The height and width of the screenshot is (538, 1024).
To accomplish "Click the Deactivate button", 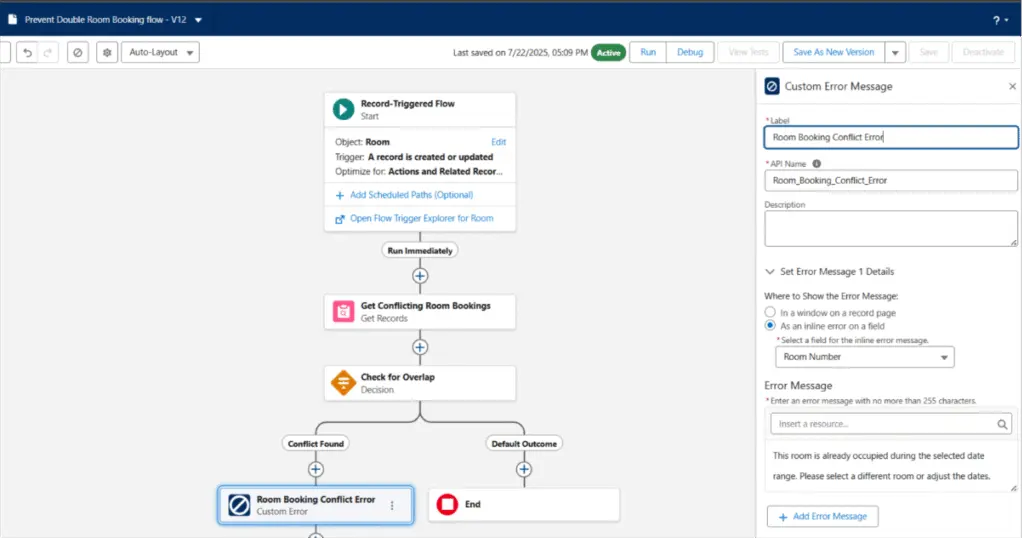I will pyautogui.click(x=983, y=52).
